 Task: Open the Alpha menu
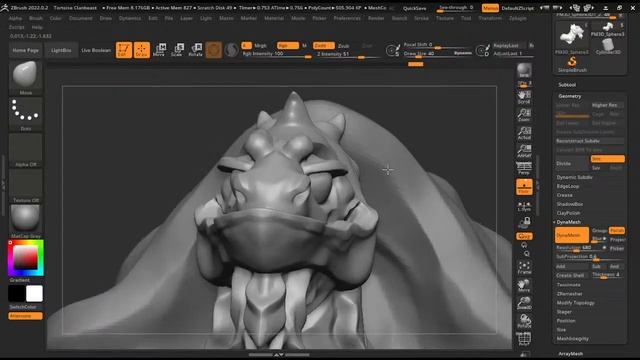click(x=15, y=18)
